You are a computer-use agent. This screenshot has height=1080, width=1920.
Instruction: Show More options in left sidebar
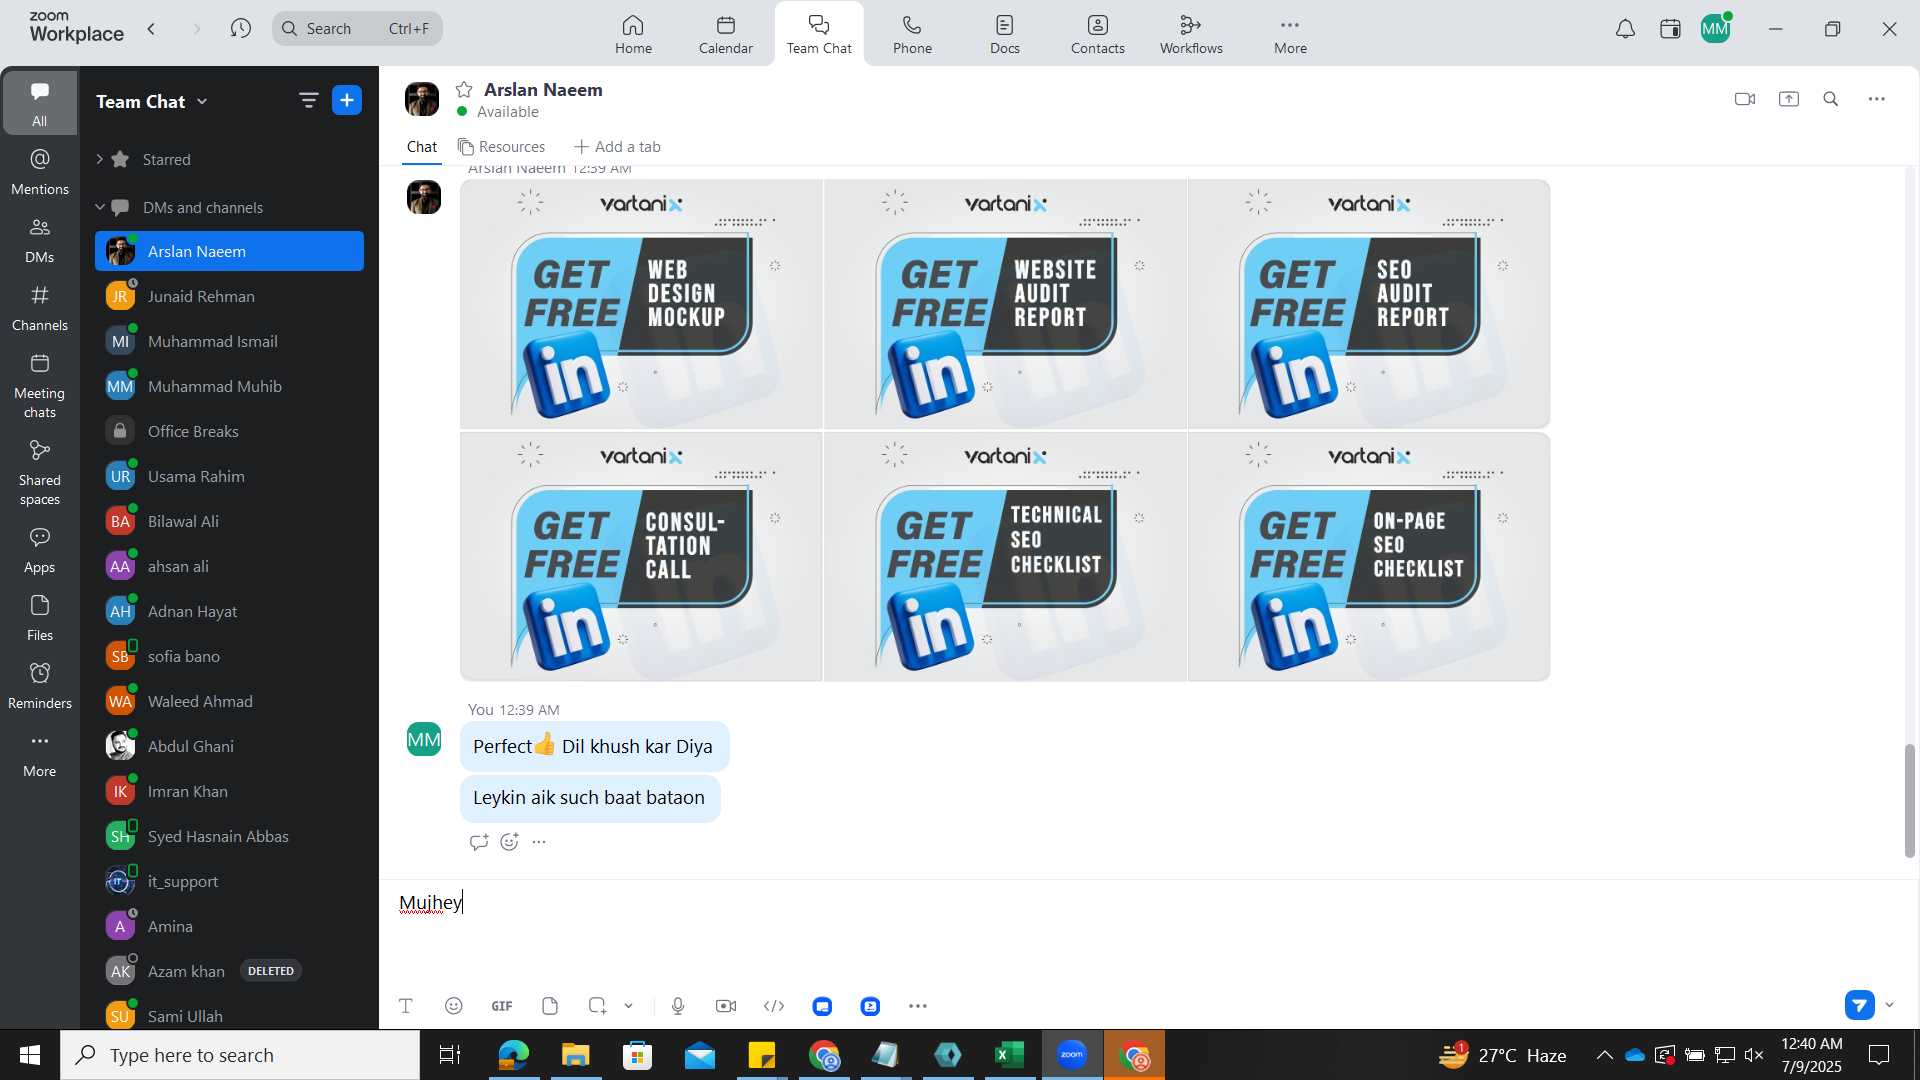tap(40, 754)
